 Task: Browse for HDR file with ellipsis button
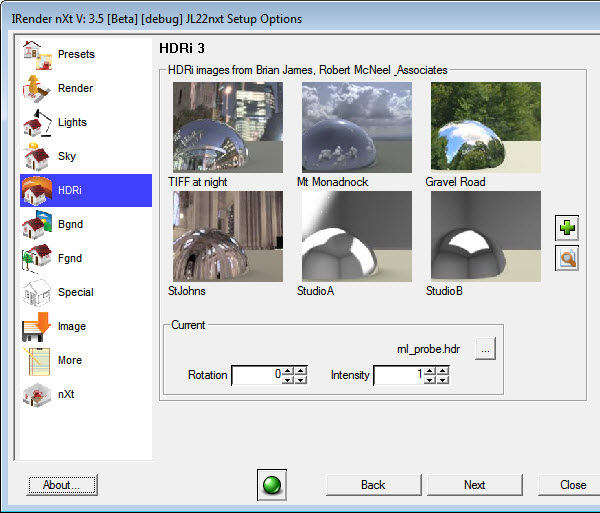coord(485,350)
